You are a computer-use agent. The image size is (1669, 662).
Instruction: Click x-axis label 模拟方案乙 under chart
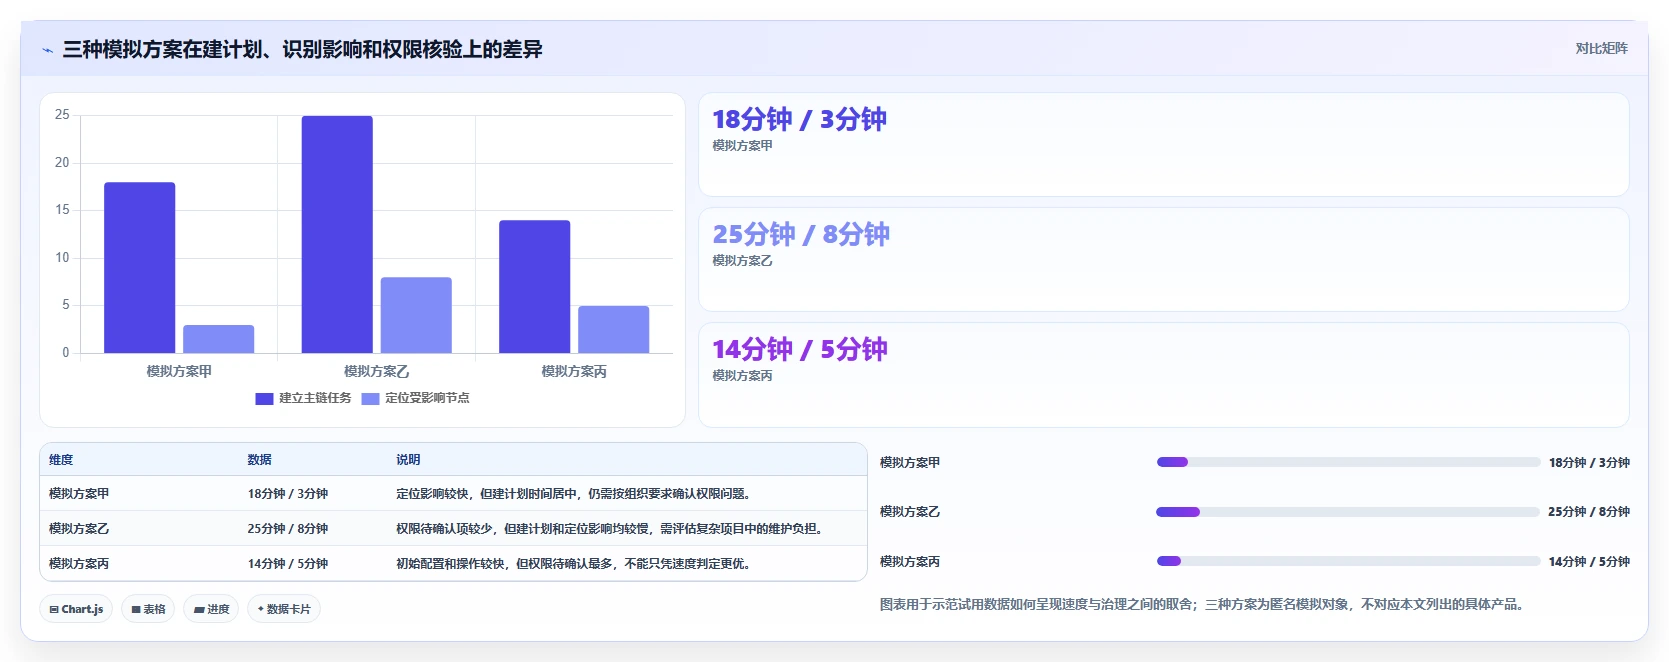click(377, 371)
